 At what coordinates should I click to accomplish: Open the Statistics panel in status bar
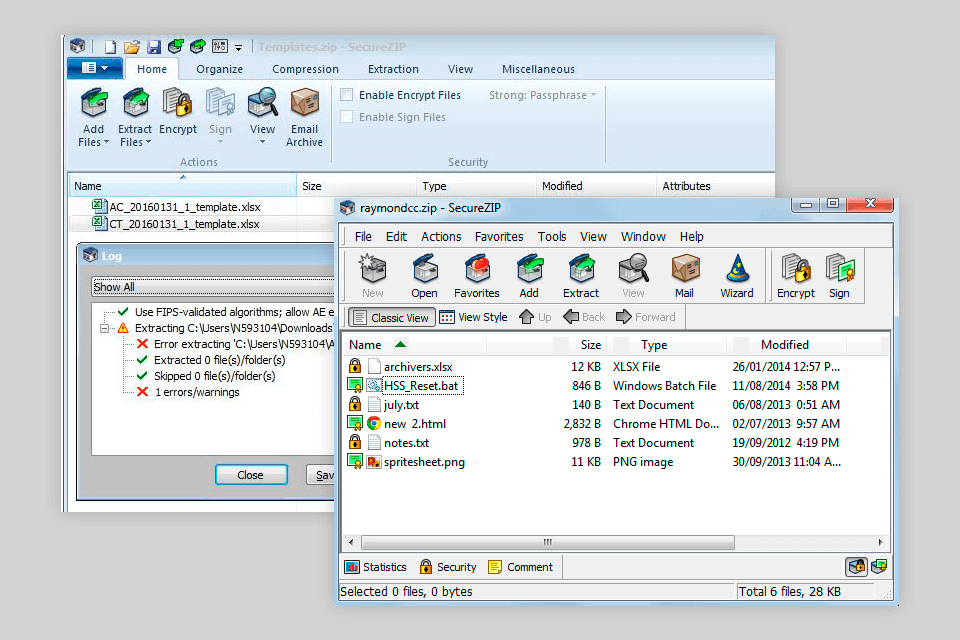[375, 567]
